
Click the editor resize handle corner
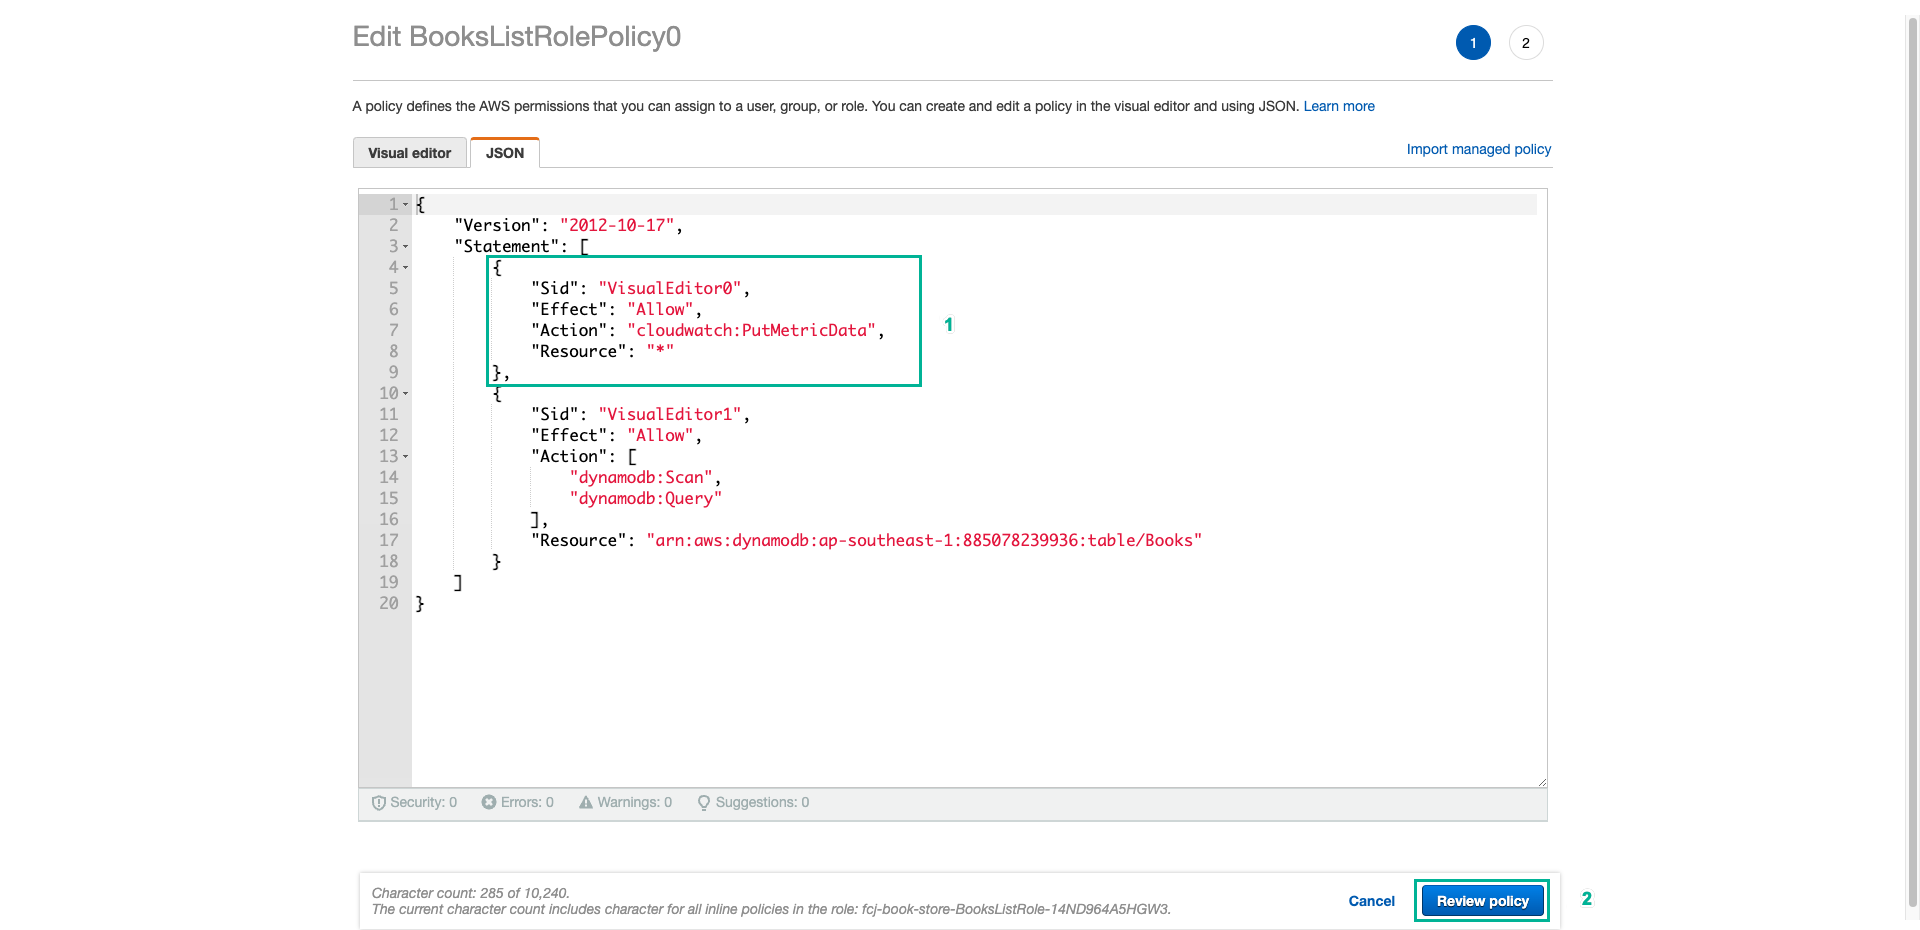(x=1542, y=782)
